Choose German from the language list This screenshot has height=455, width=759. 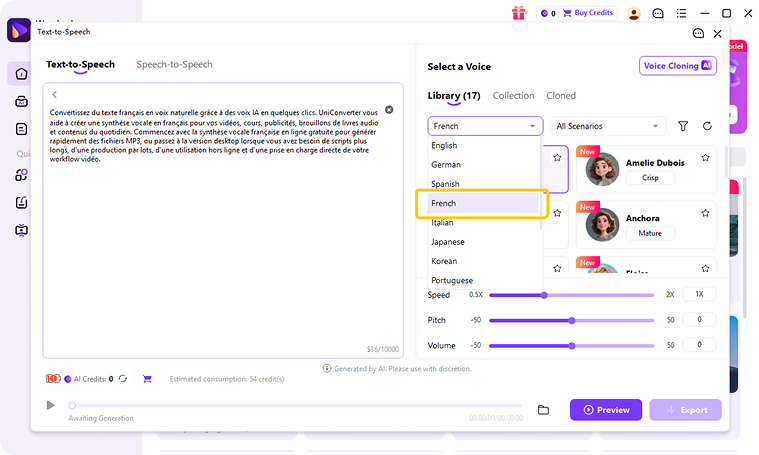pyautogui.click(x=483, y=165)
